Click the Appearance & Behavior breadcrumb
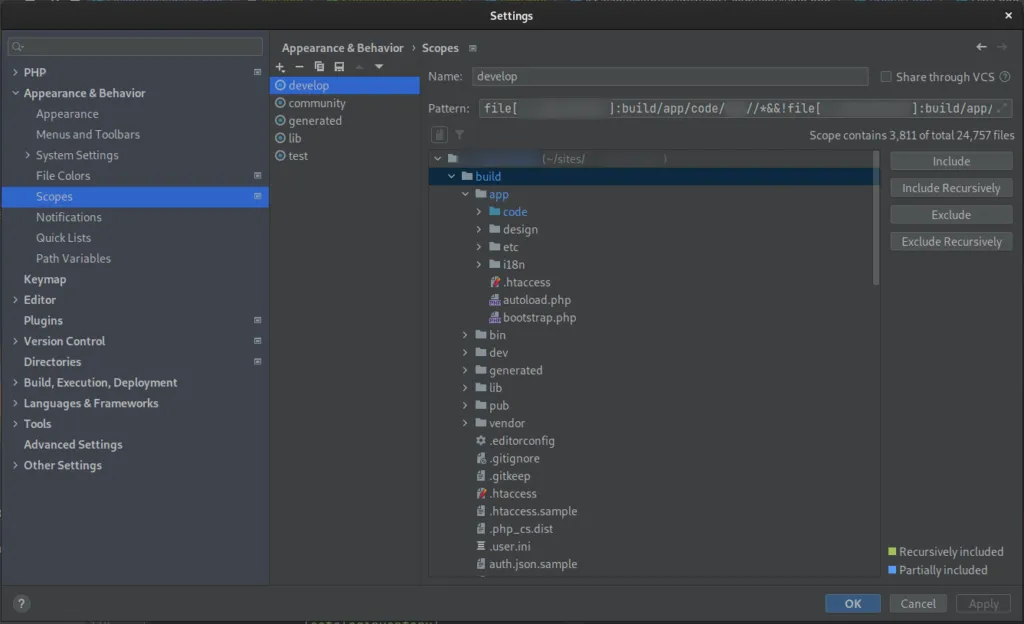The image size is (1024, 624). 342,47
